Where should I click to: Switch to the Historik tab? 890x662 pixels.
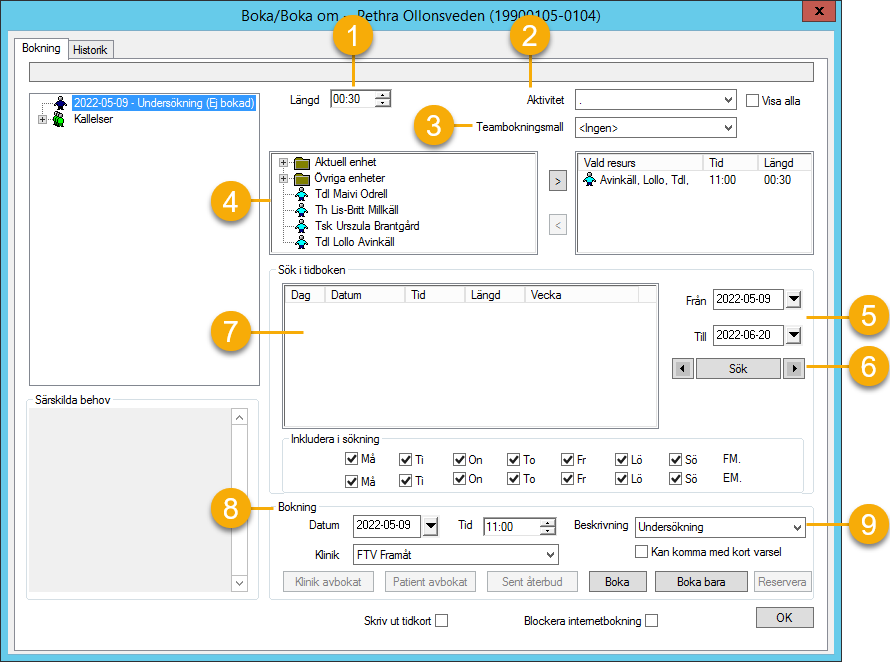click(92, 49)
